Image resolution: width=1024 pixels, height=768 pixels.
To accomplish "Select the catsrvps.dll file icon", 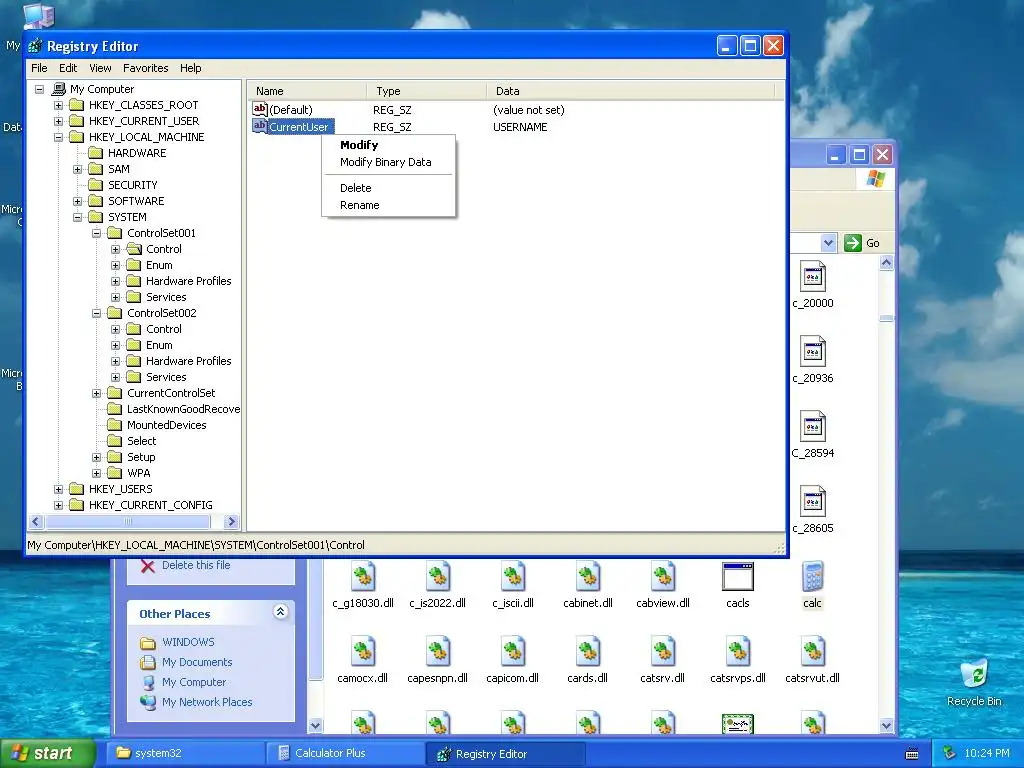I will coord(738,652).
